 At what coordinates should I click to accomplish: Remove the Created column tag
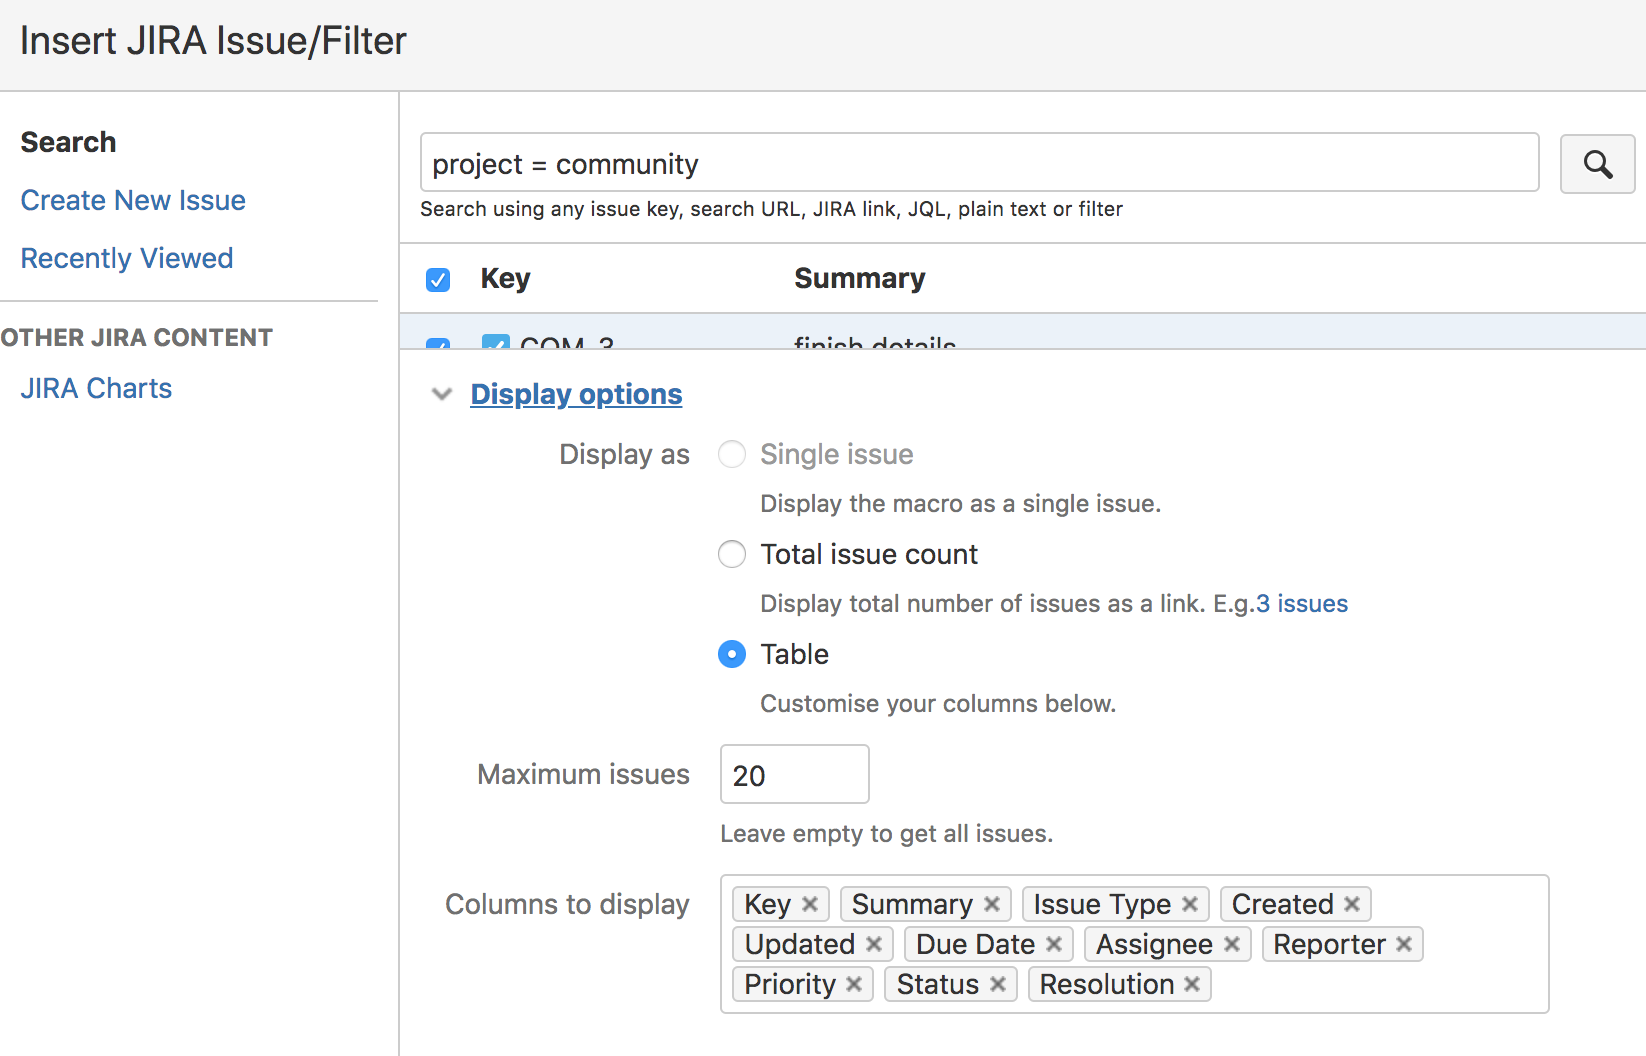pos(1352,903)
